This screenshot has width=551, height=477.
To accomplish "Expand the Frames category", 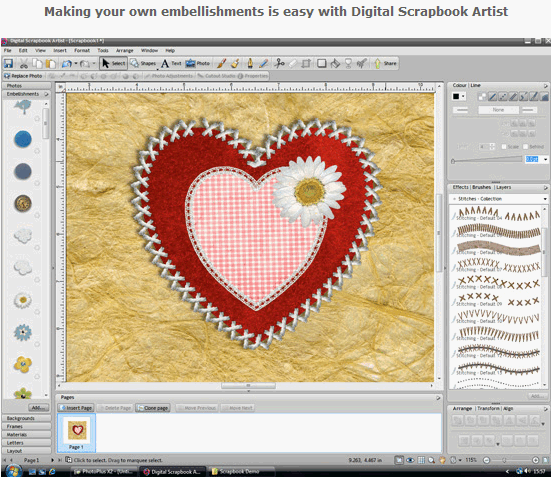I will point(27,426).
